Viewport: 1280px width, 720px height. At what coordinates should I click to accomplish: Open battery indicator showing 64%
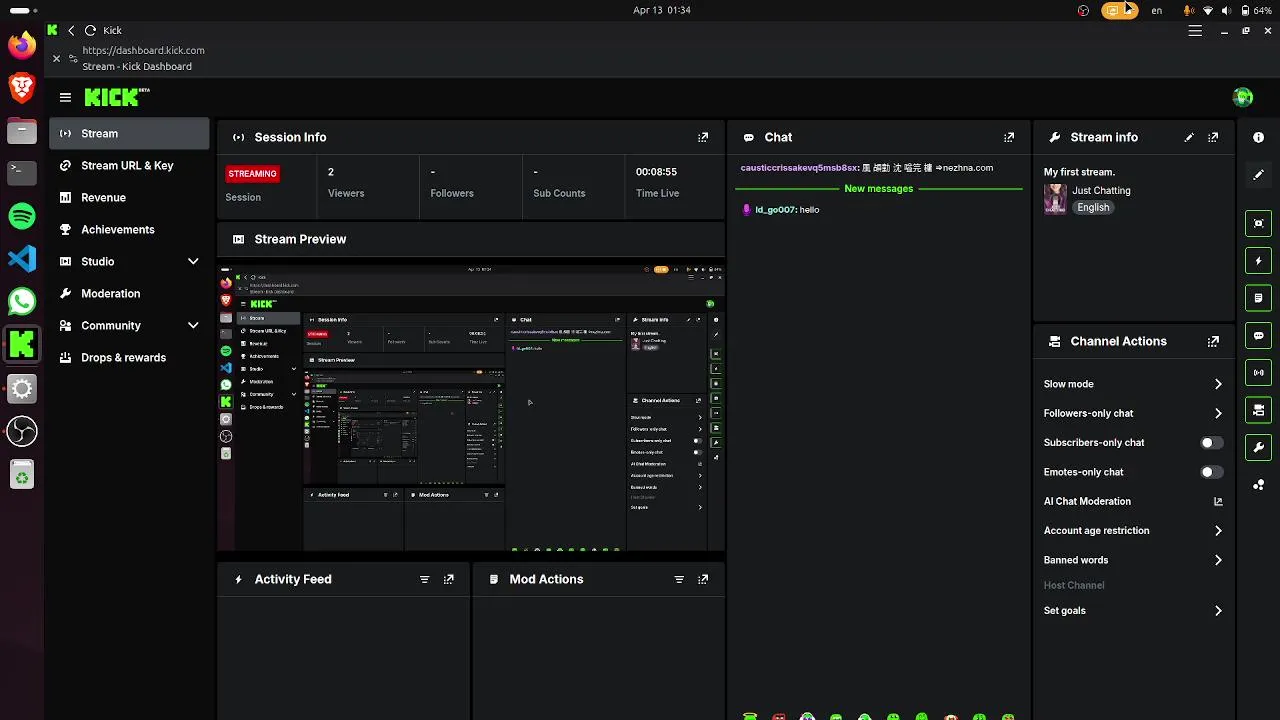1256,10
